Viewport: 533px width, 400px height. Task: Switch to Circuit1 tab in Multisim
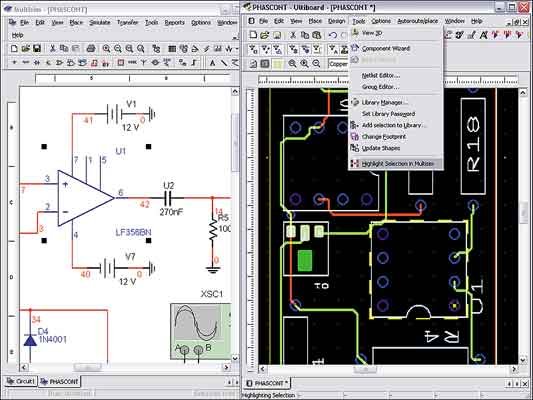pyautogui.click(x=21, y=381)
